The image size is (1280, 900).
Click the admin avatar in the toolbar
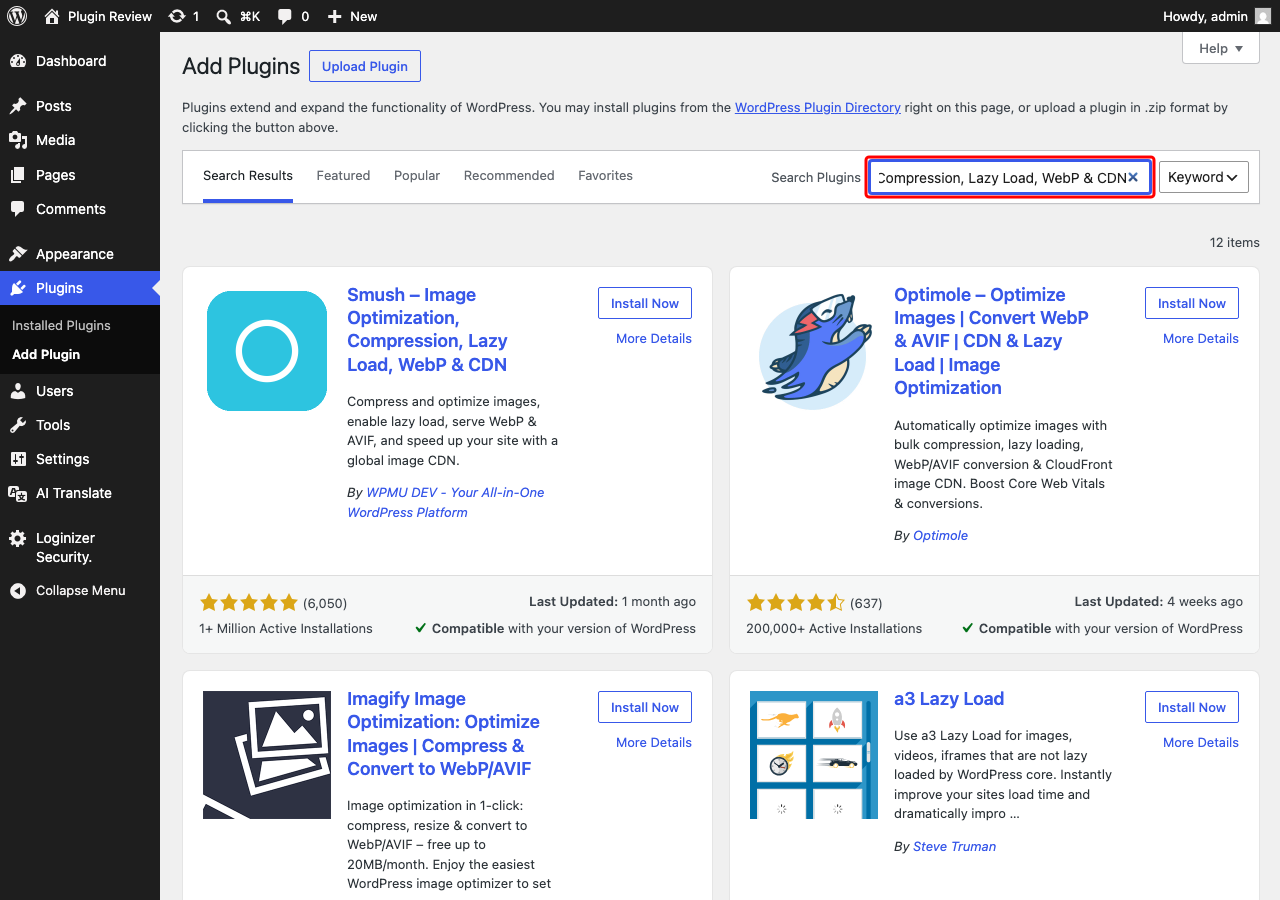[x=1264, y=16]
